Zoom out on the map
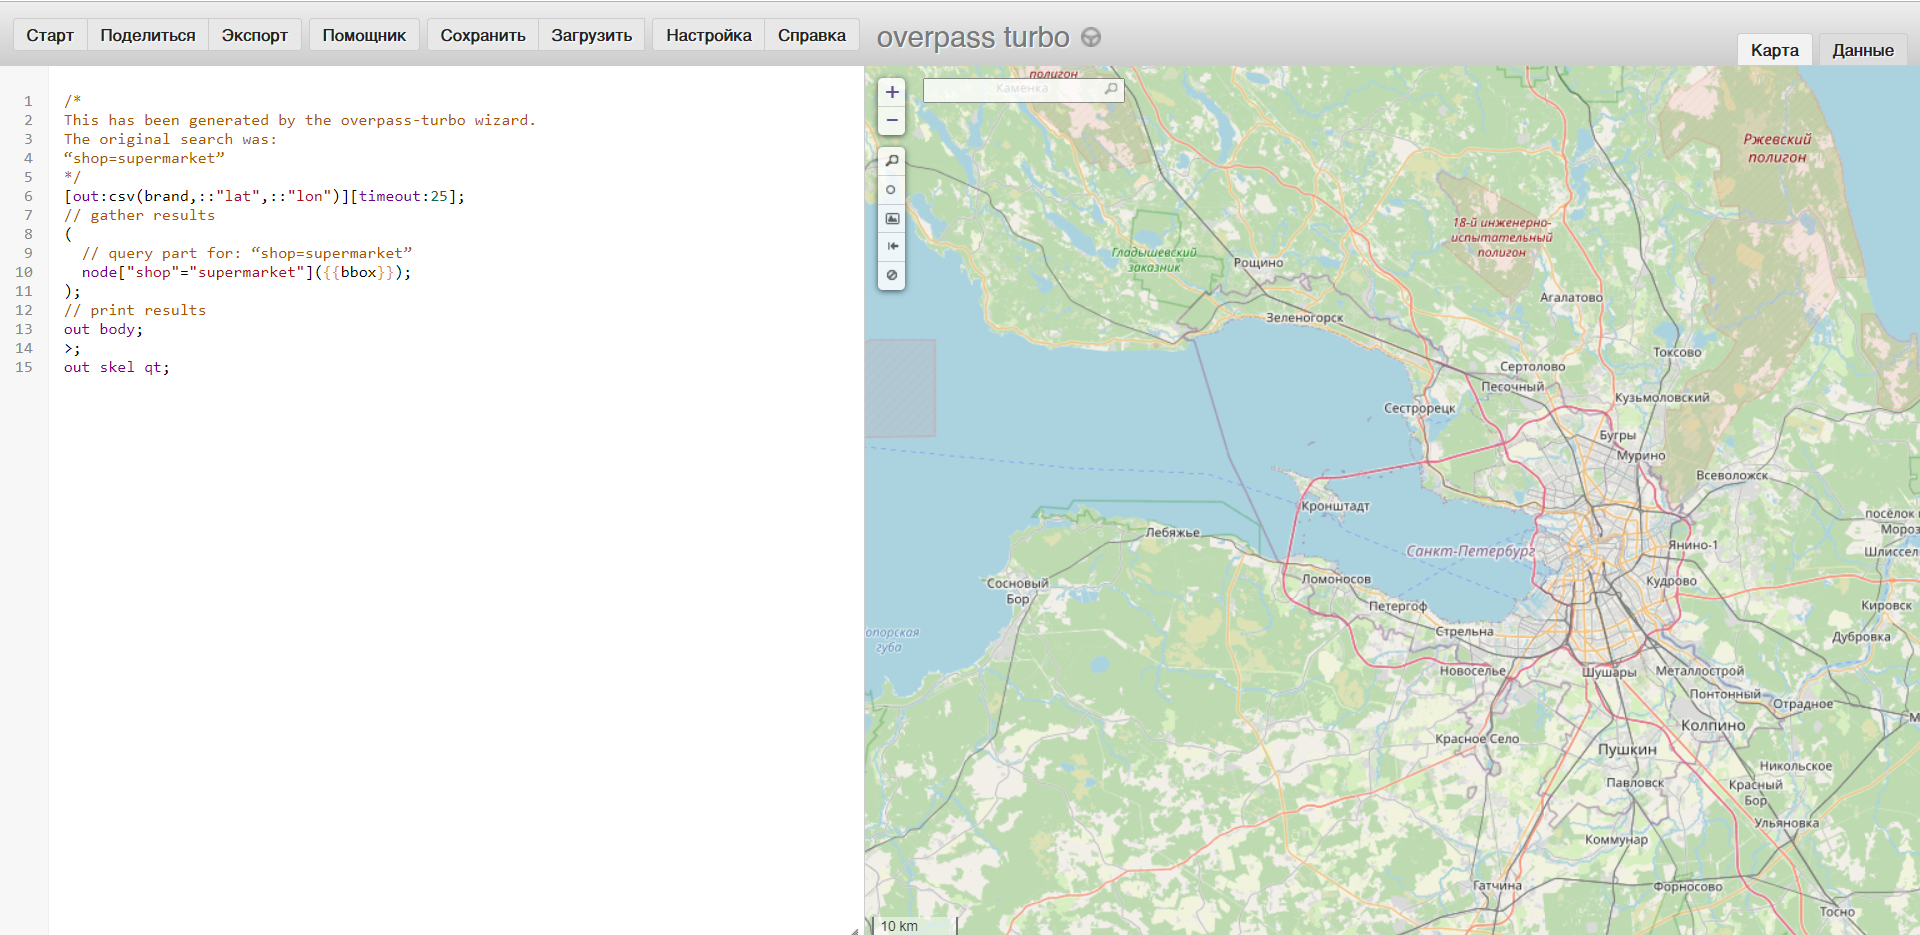This screenshot has width=1920, height=935. (x=892, y=121)
